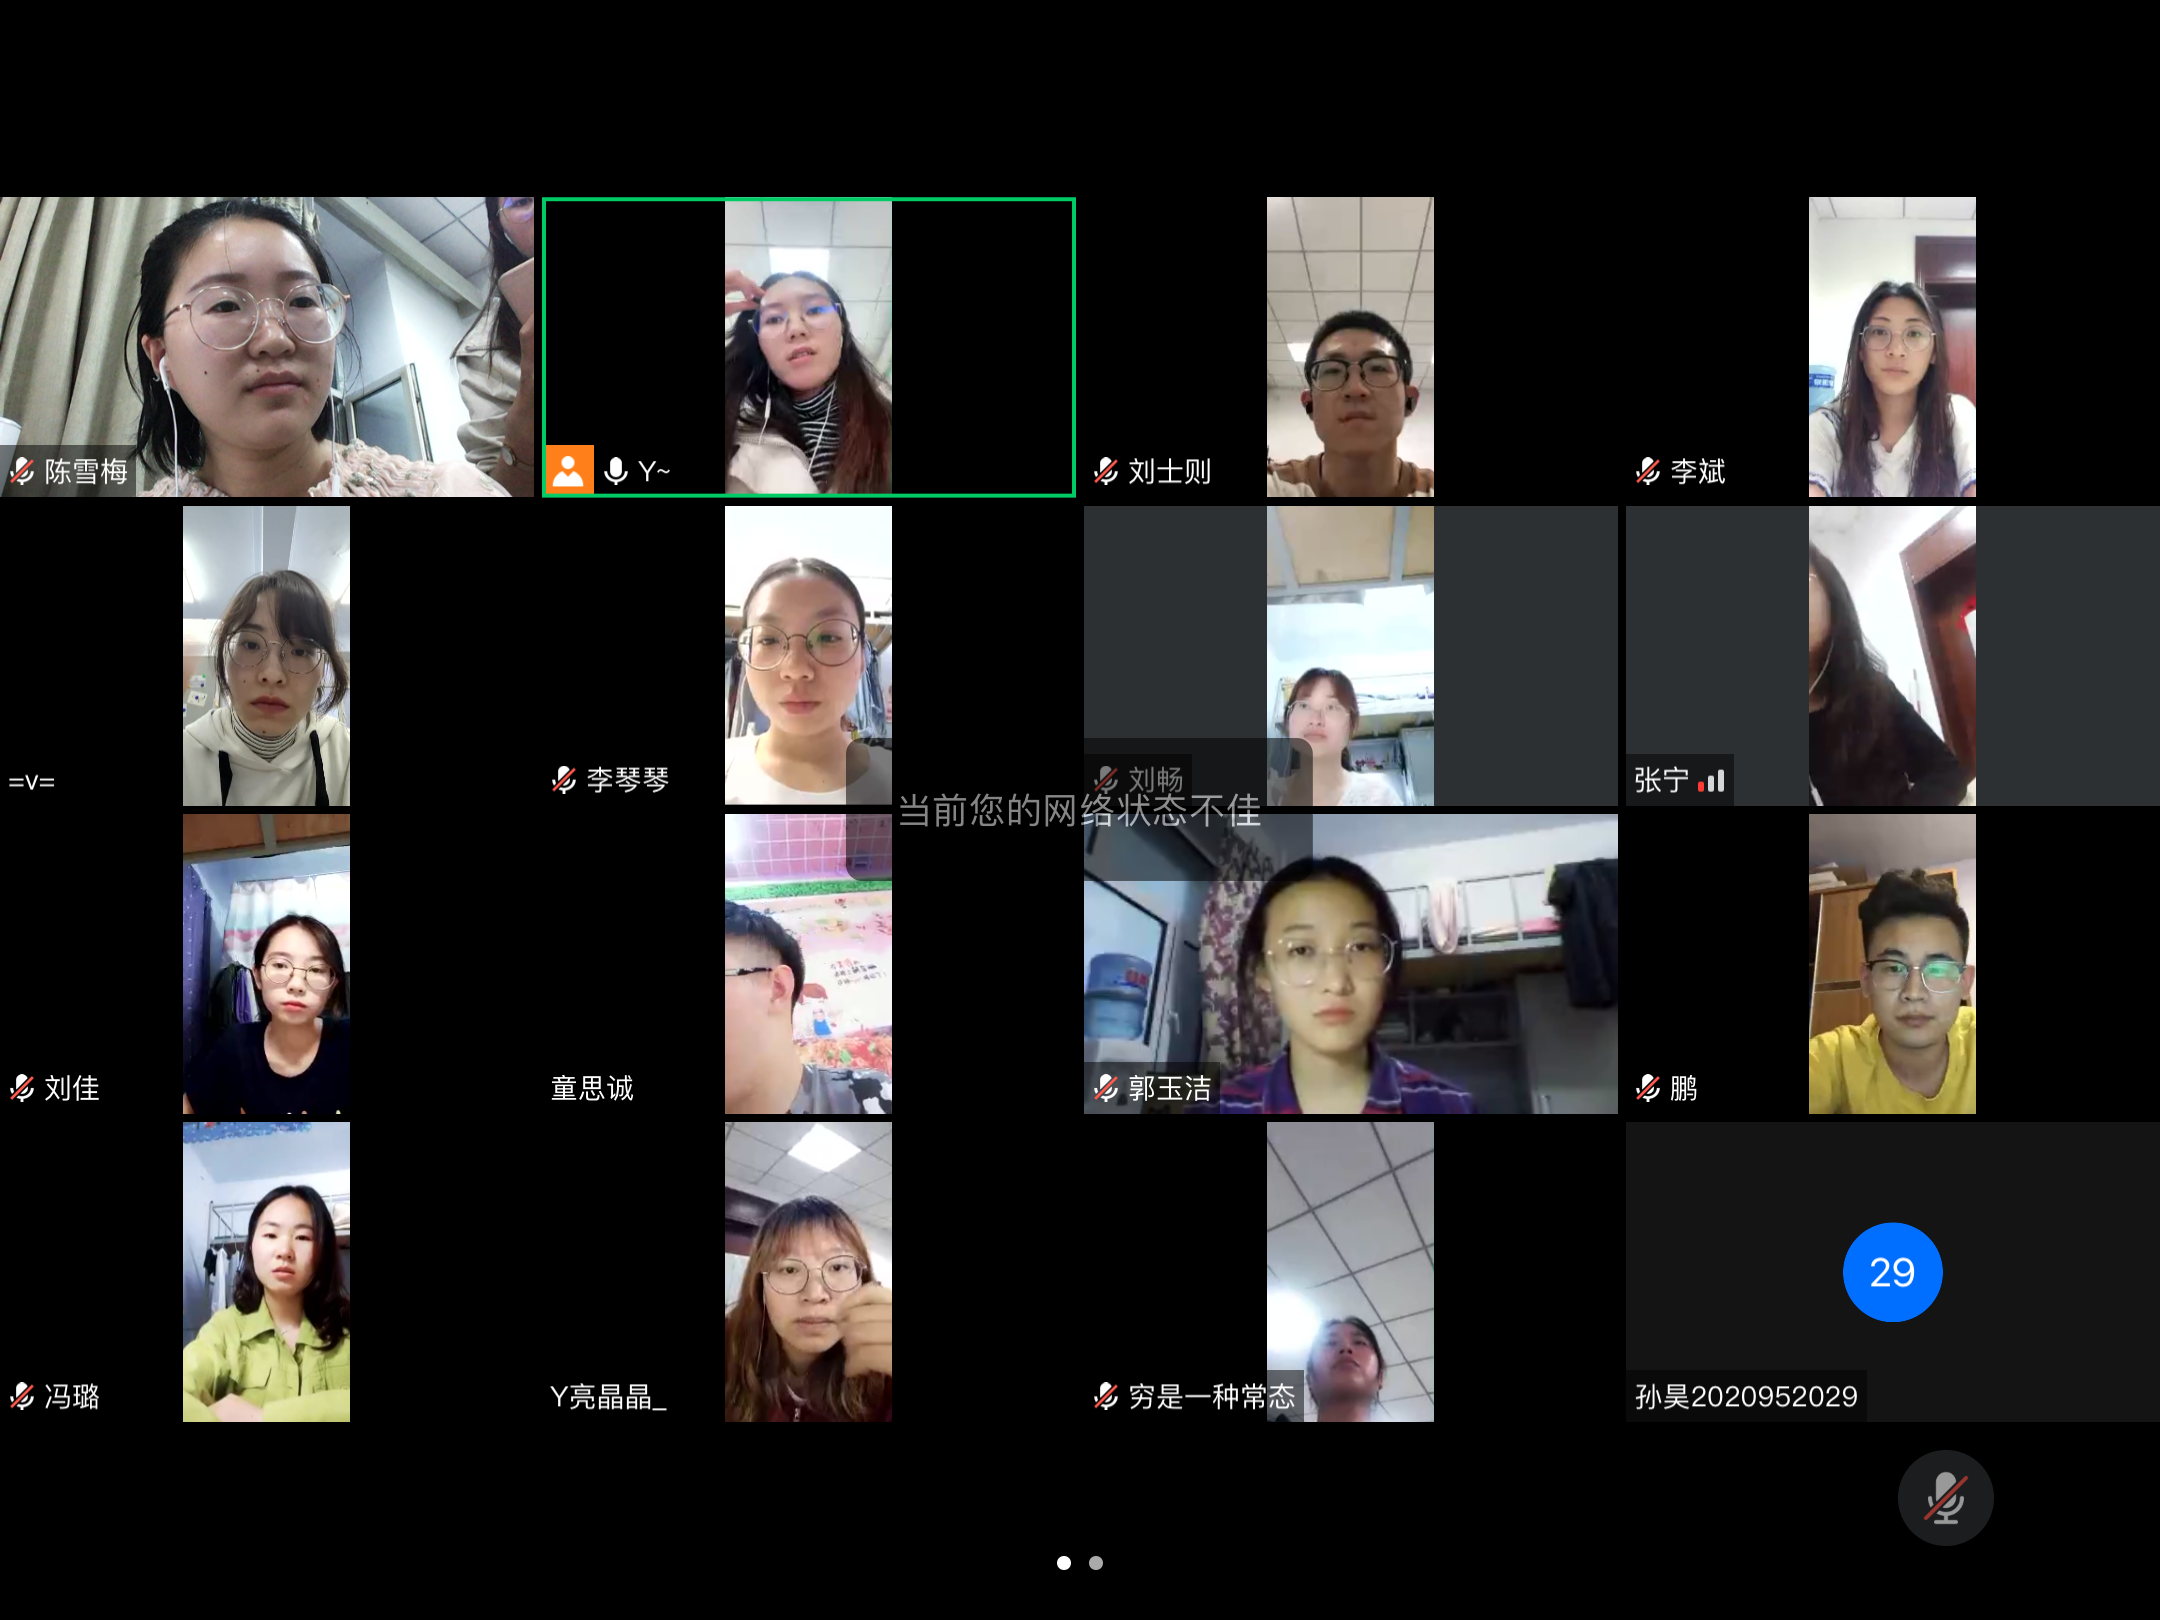The height and width of the screenshot is (1620, 2160).
Task: Click the name label 童思诚
Action: point(592,1088)
